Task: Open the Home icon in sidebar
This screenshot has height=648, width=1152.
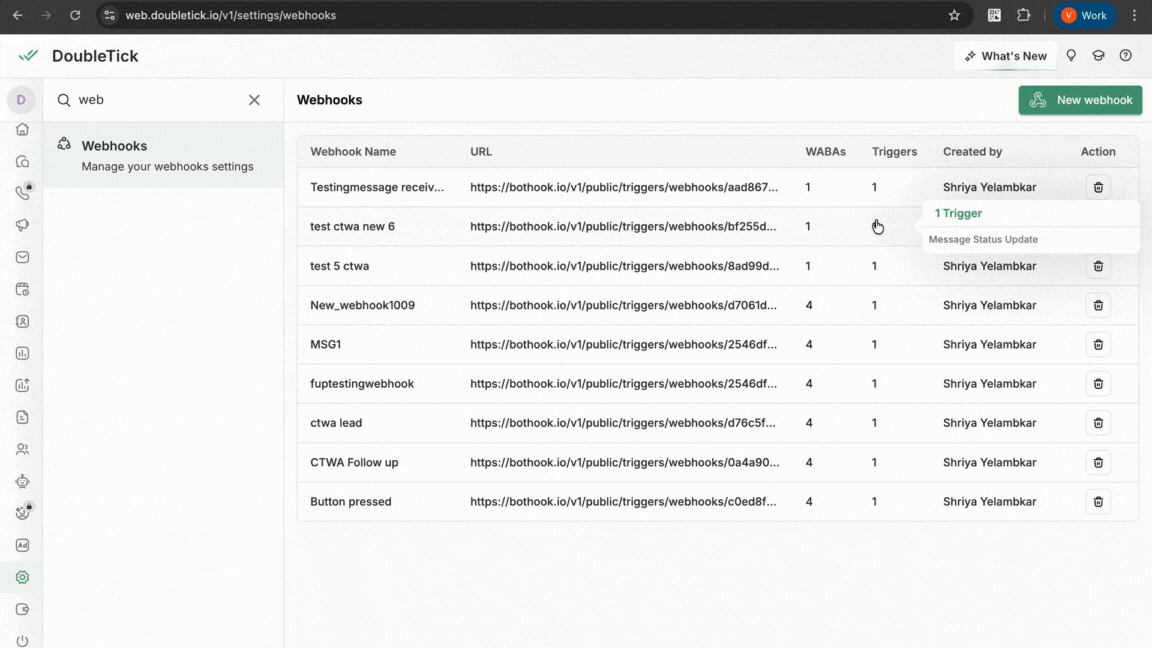Action: pyautogui.click(x=22, y=129)
